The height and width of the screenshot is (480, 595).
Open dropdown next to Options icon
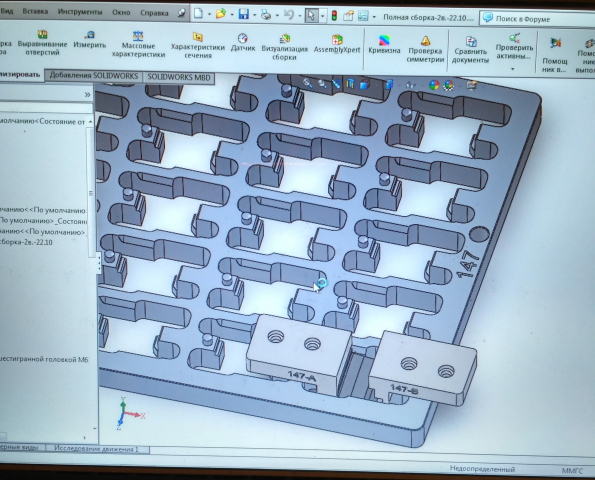(x=374, y=17)
